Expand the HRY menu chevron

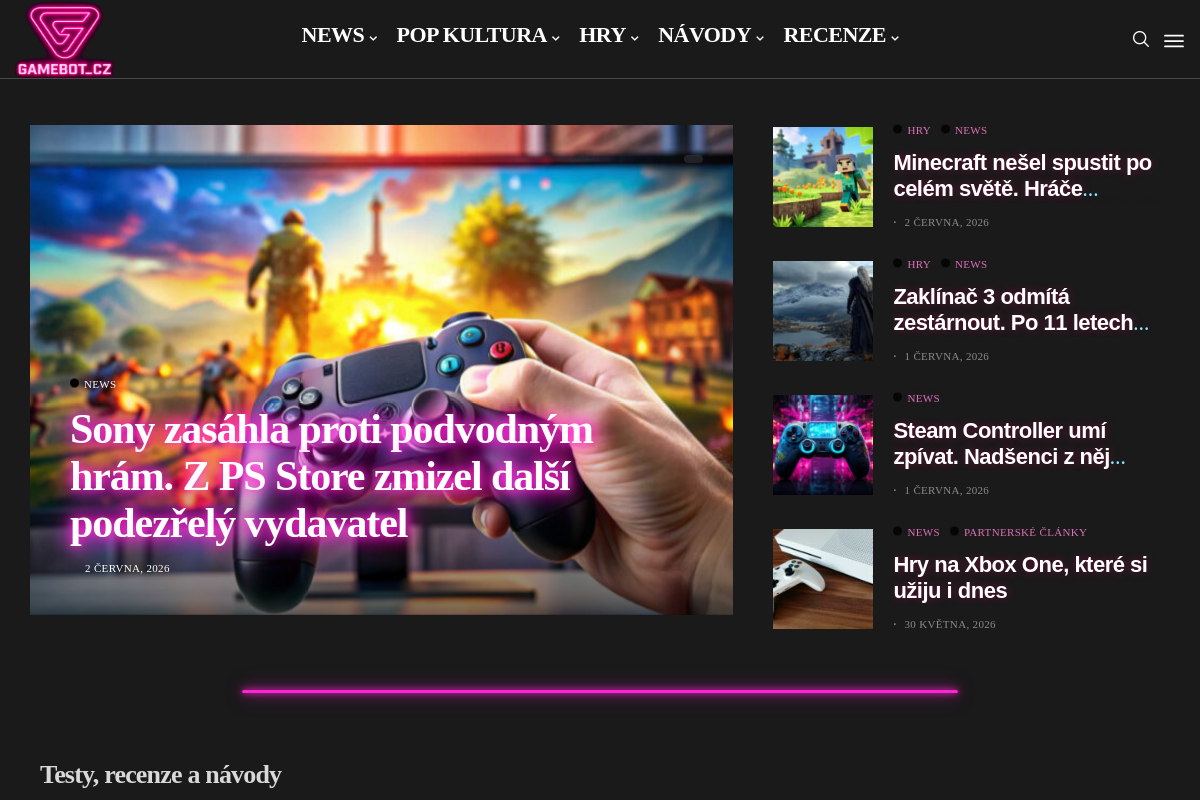click(635, 37)
